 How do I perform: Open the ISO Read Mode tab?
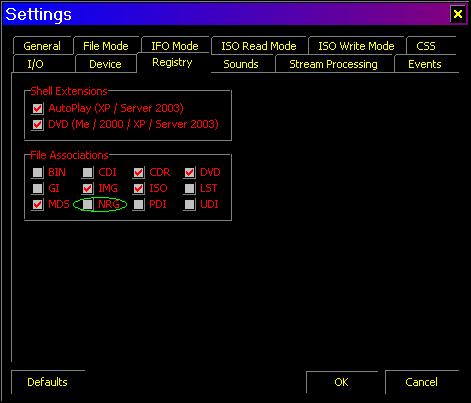259,46
